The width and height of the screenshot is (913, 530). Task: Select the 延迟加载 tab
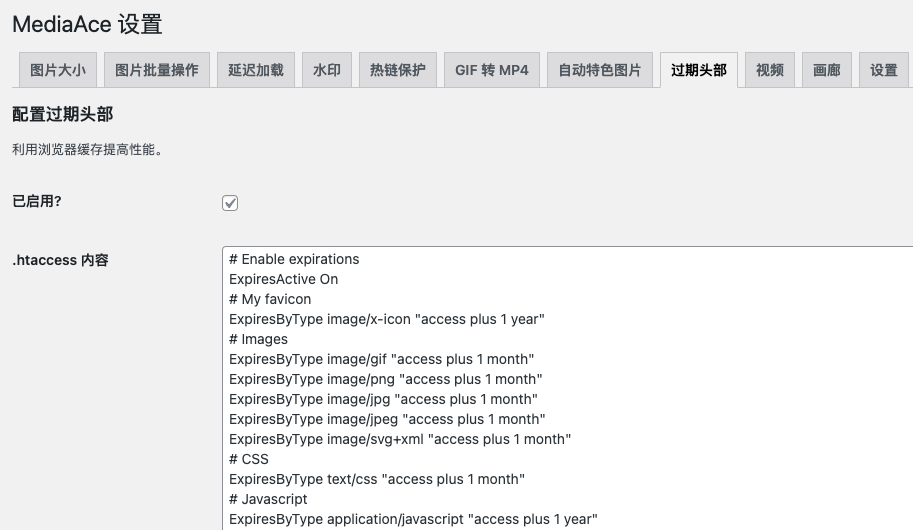[x=256, y=70]
